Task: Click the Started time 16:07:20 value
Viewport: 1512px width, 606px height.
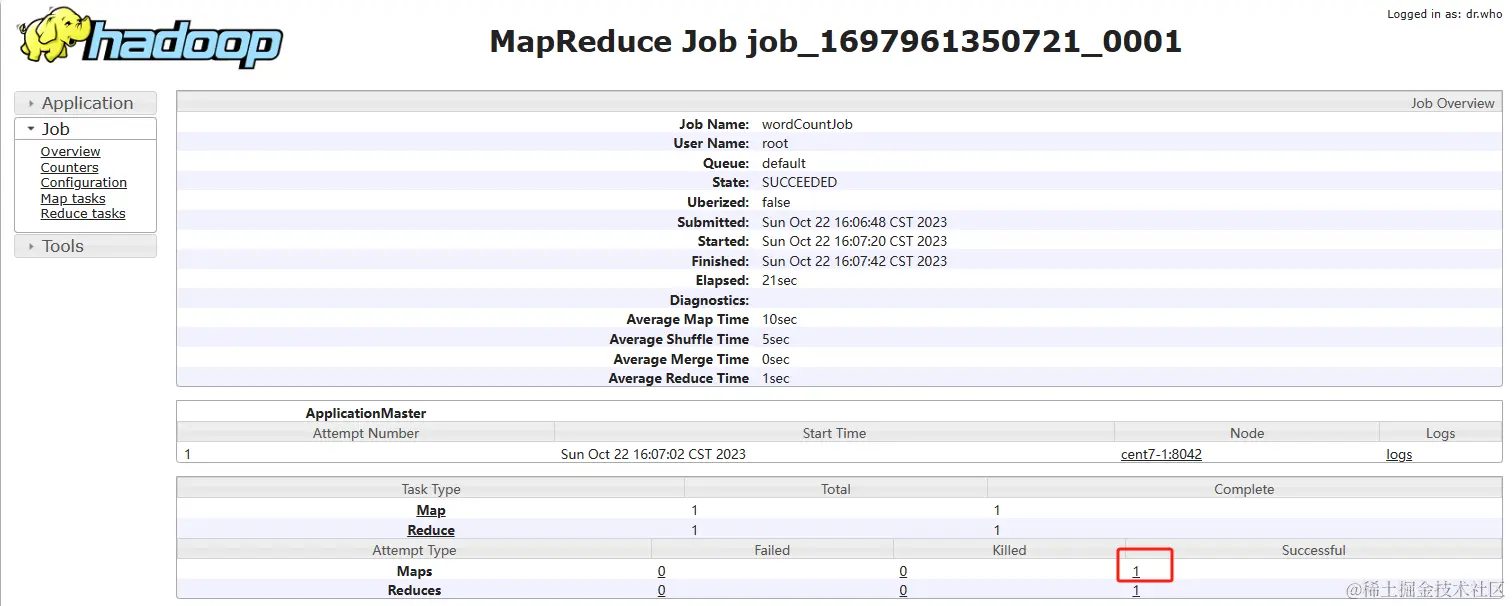Action: (x=854, y=241)
